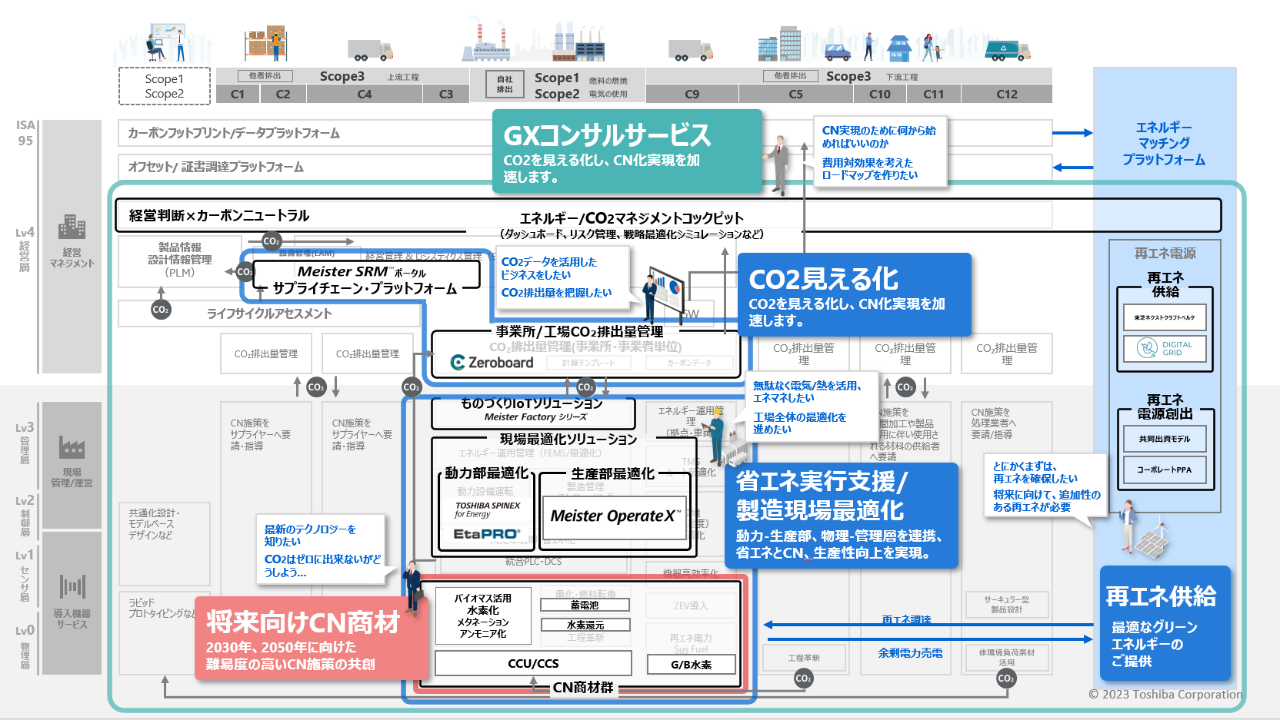Viewport: 1280px width, 720px height.
Task: Click the person standing by solar panels
Action: coord(1129,527)
